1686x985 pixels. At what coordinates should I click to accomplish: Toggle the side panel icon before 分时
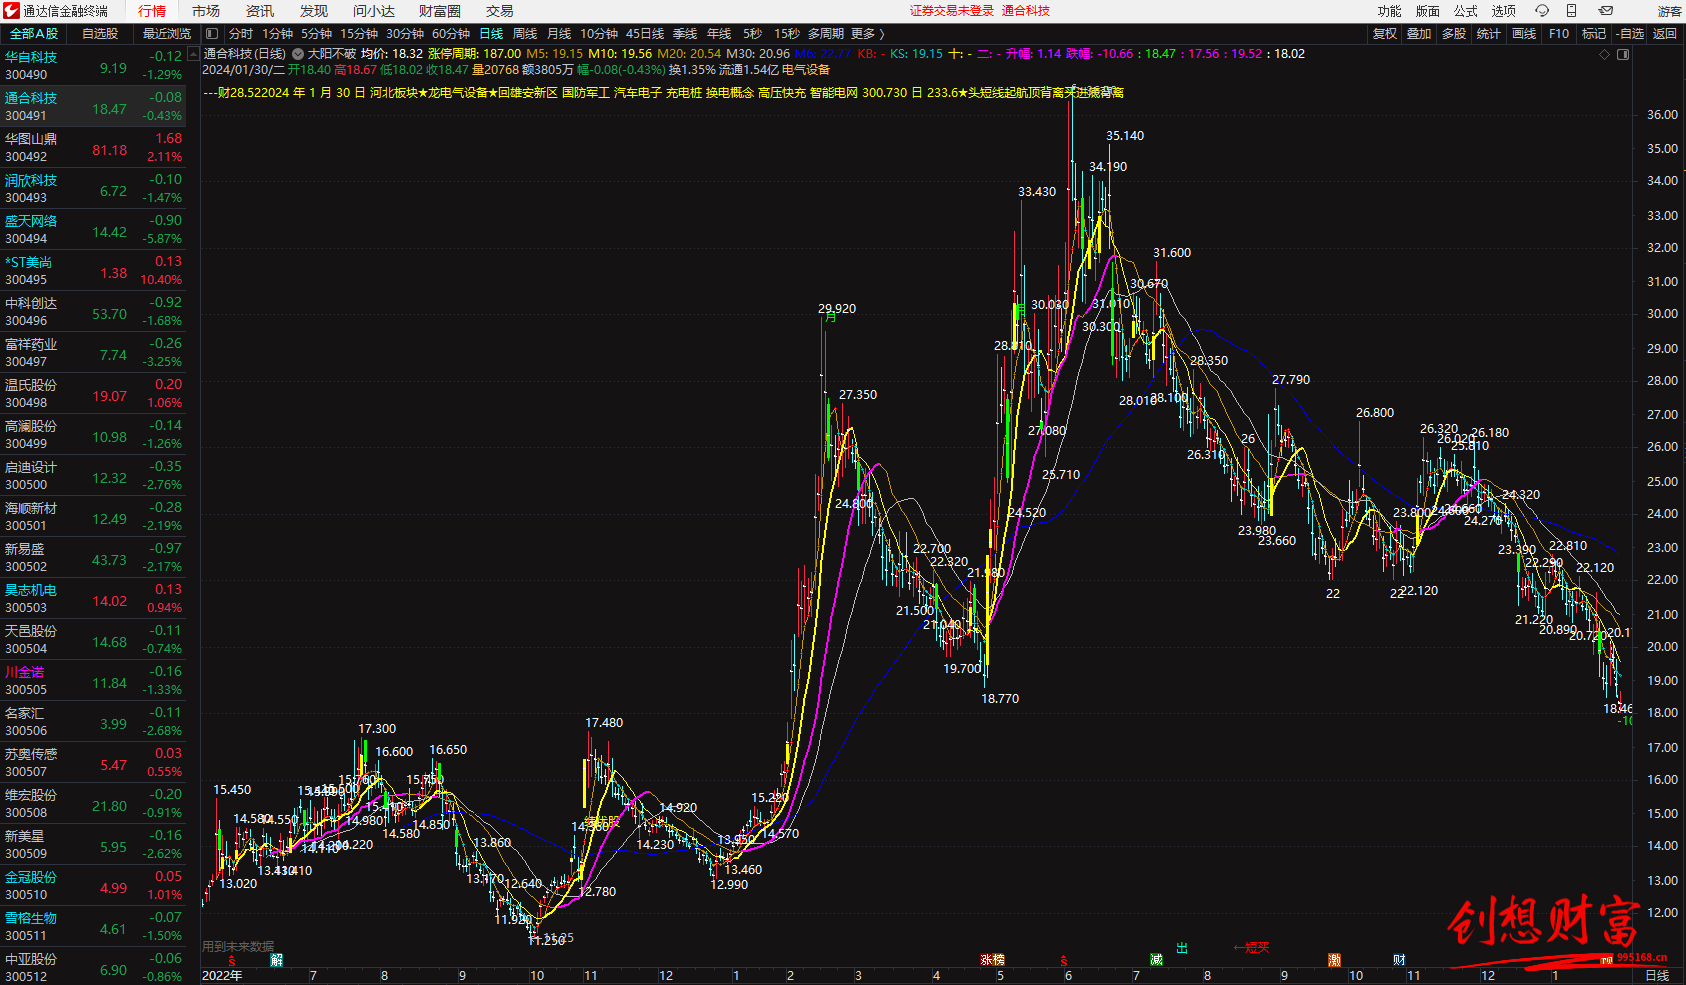pyautogui.click(x=212, y=34)
